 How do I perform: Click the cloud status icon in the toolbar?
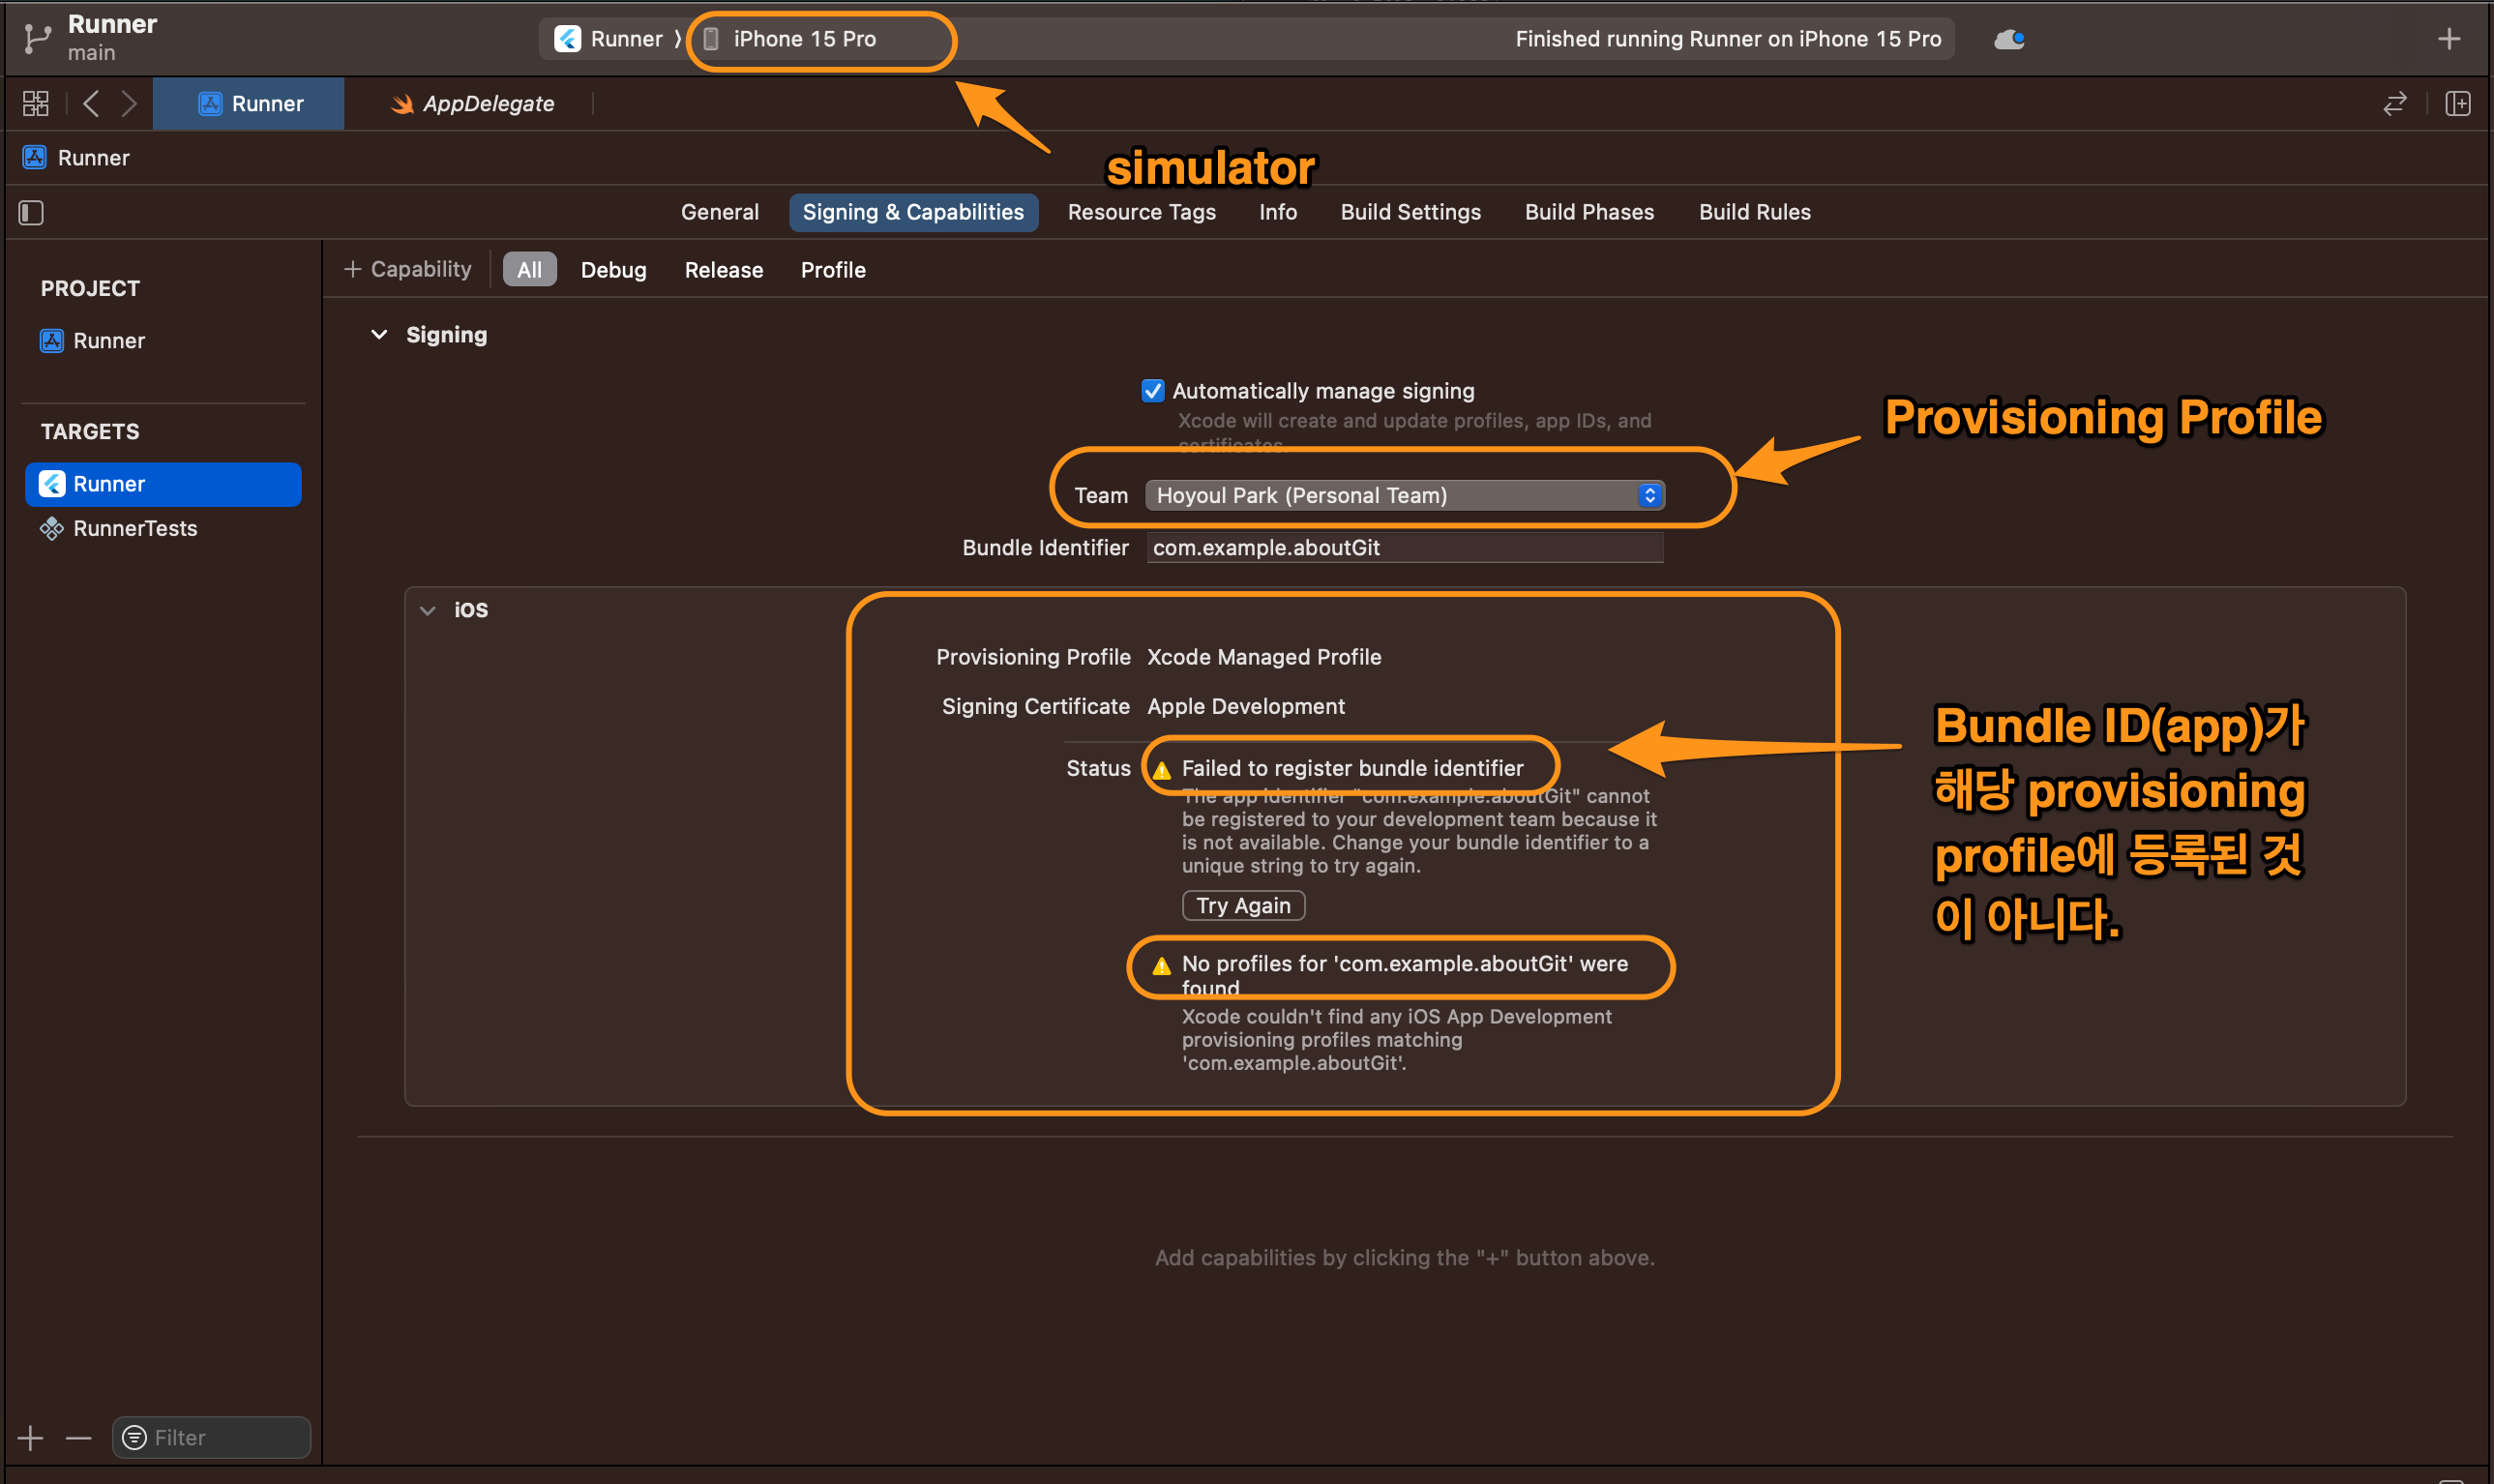tap(2008, 39)
